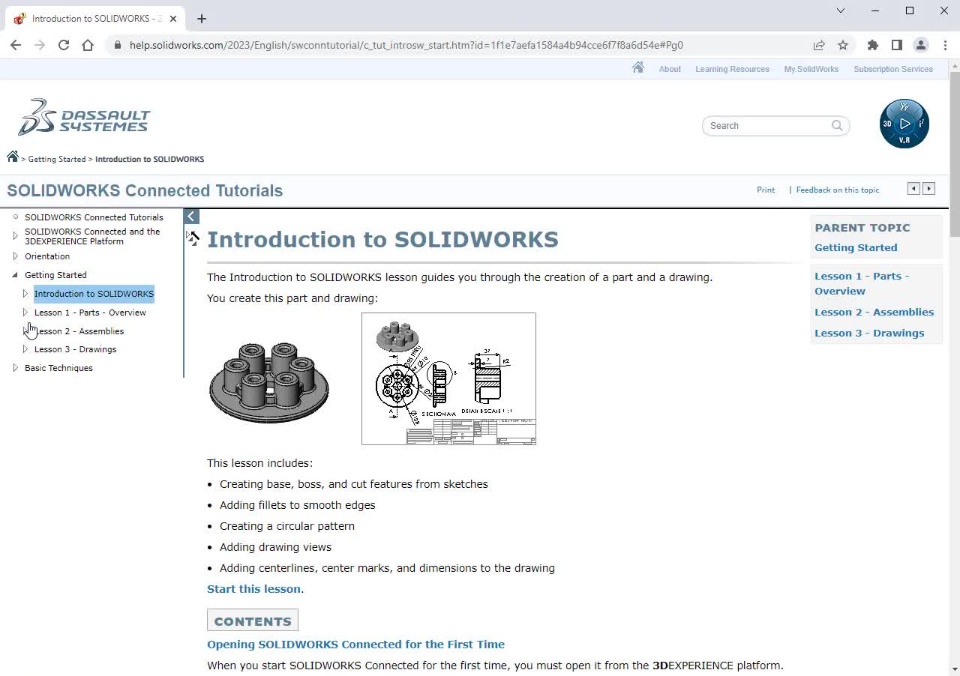This screenshot has height=676, width=960.
Task: Open the user profile avatar icon
Action: click(920, 45)
